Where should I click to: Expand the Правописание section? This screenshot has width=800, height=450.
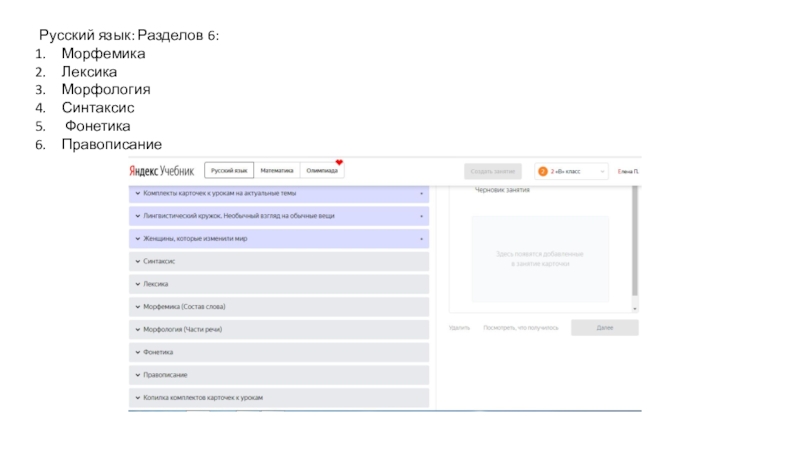click(x=280, y=375)
